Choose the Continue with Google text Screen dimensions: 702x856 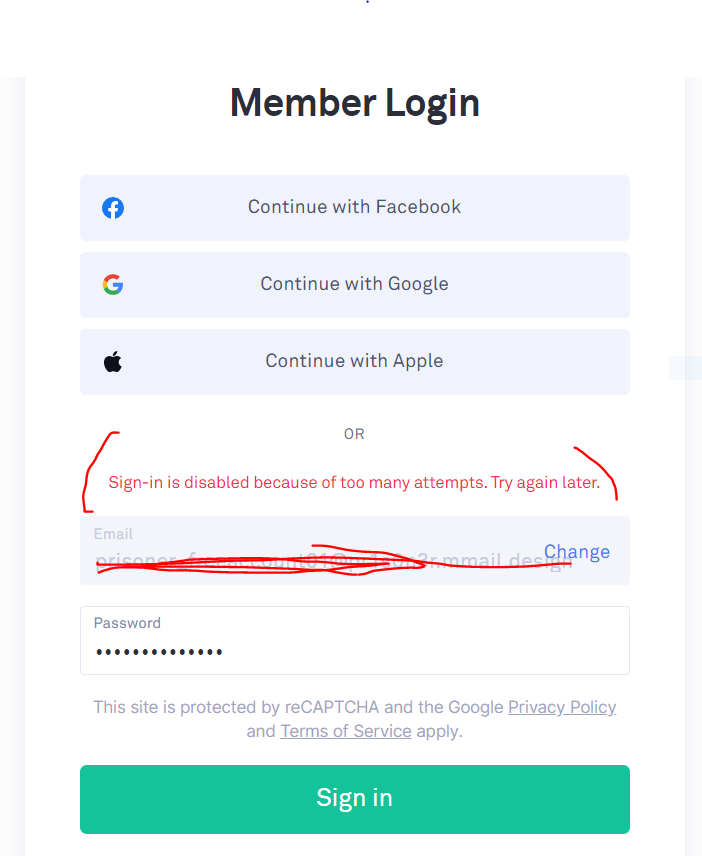354,284
